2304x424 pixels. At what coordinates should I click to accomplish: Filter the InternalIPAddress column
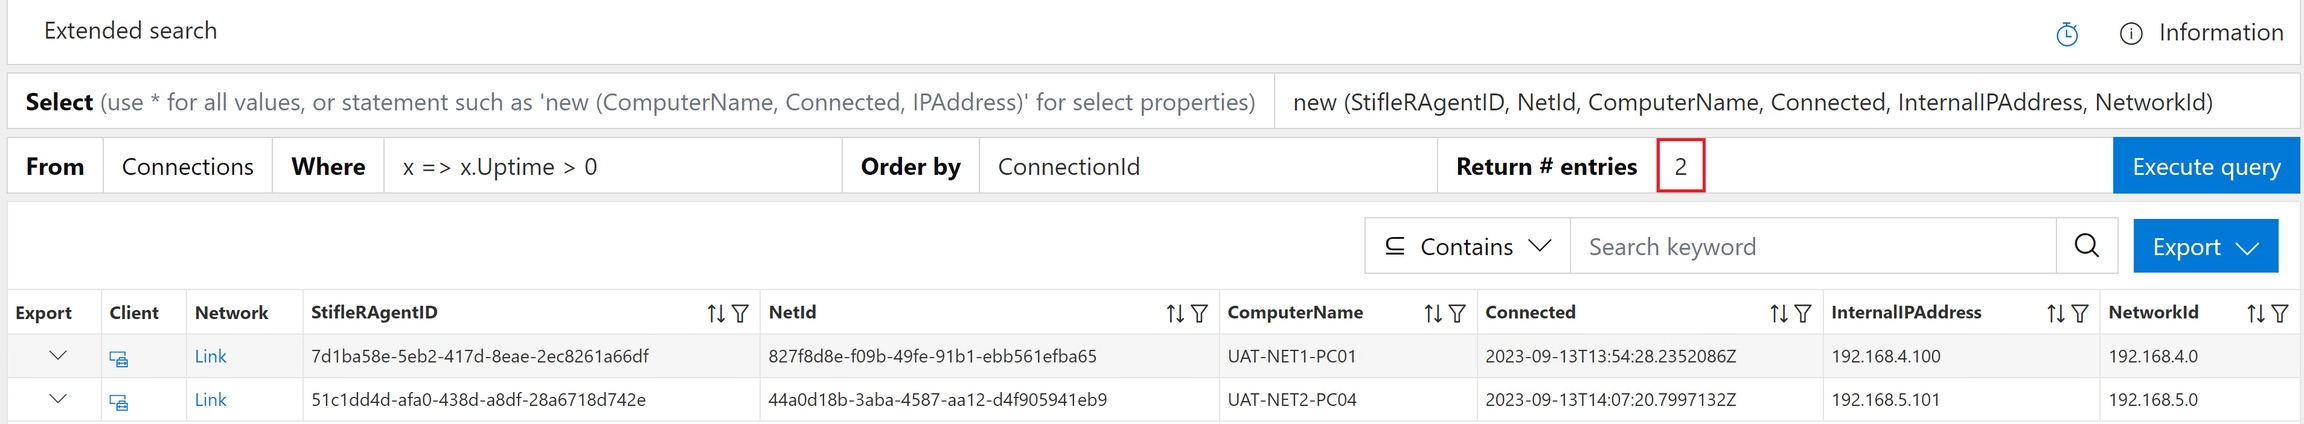tap(2080, 314)
